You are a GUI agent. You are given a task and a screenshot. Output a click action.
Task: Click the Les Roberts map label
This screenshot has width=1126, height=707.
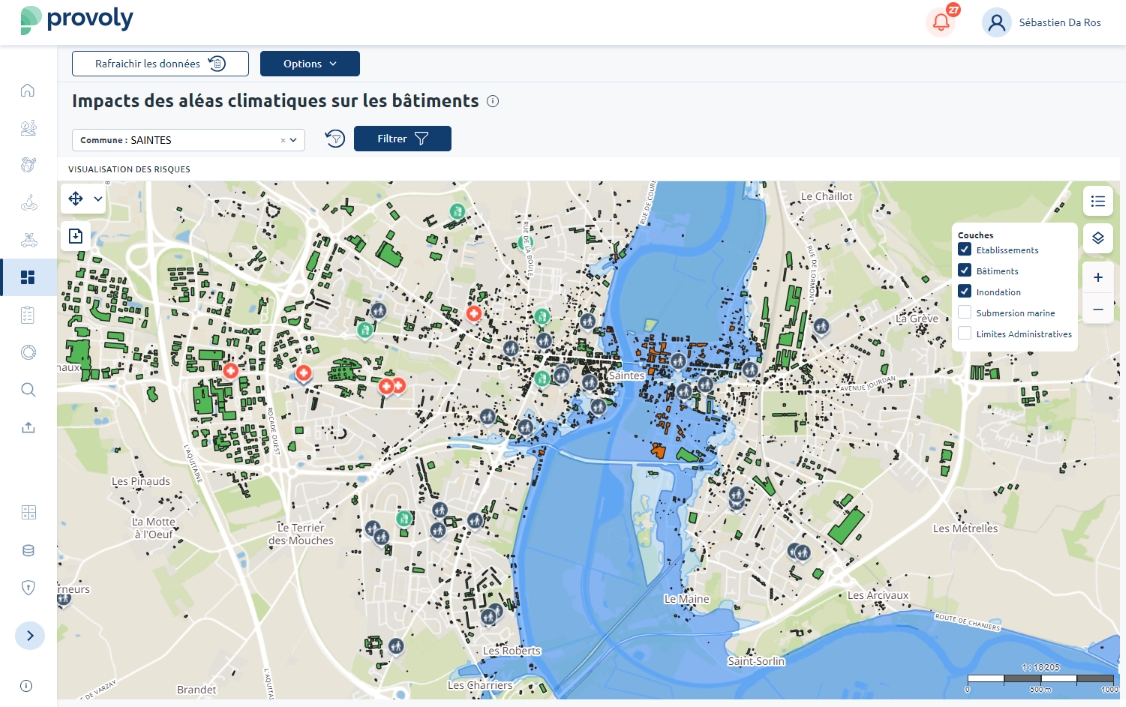pos(511,651)
